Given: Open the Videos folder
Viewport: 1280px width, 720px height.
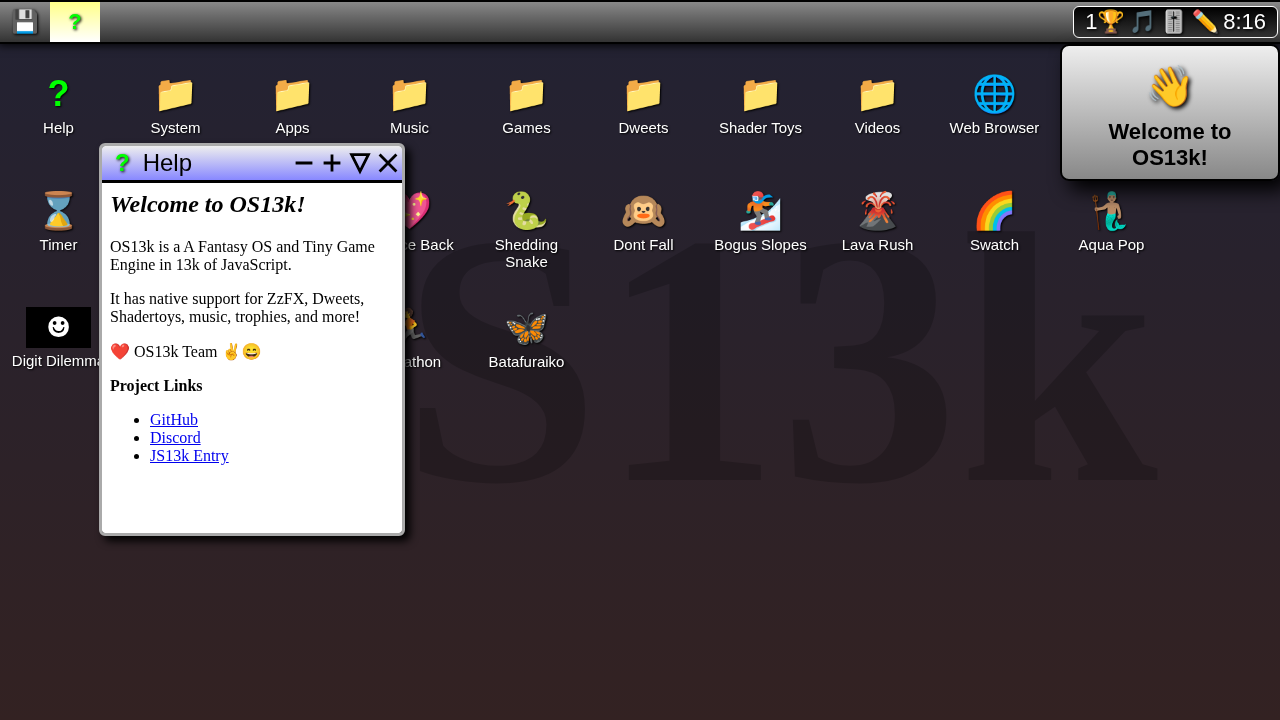Looking at the screenshot, I should point(877,104).
